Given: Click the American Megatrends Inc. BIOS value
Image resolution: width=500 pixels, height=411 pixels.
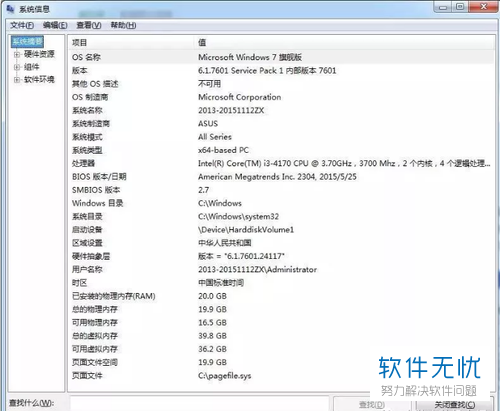Looking at the screenshot, I should (x=277, y=177).
